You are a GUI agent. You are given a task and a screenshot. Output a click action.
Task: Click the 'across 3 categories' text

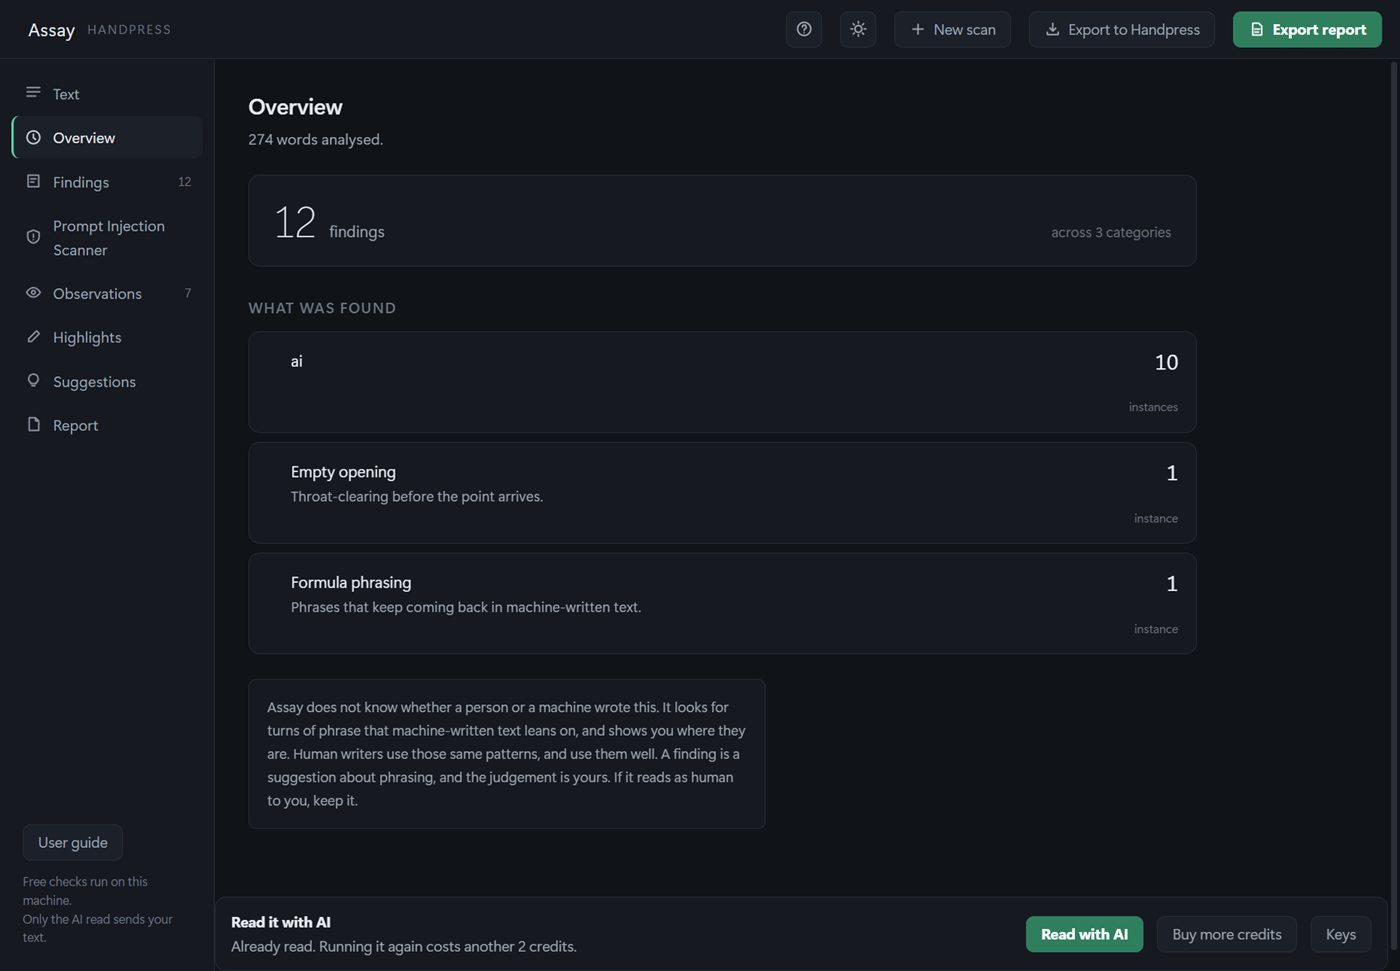tap(1111, 232)
